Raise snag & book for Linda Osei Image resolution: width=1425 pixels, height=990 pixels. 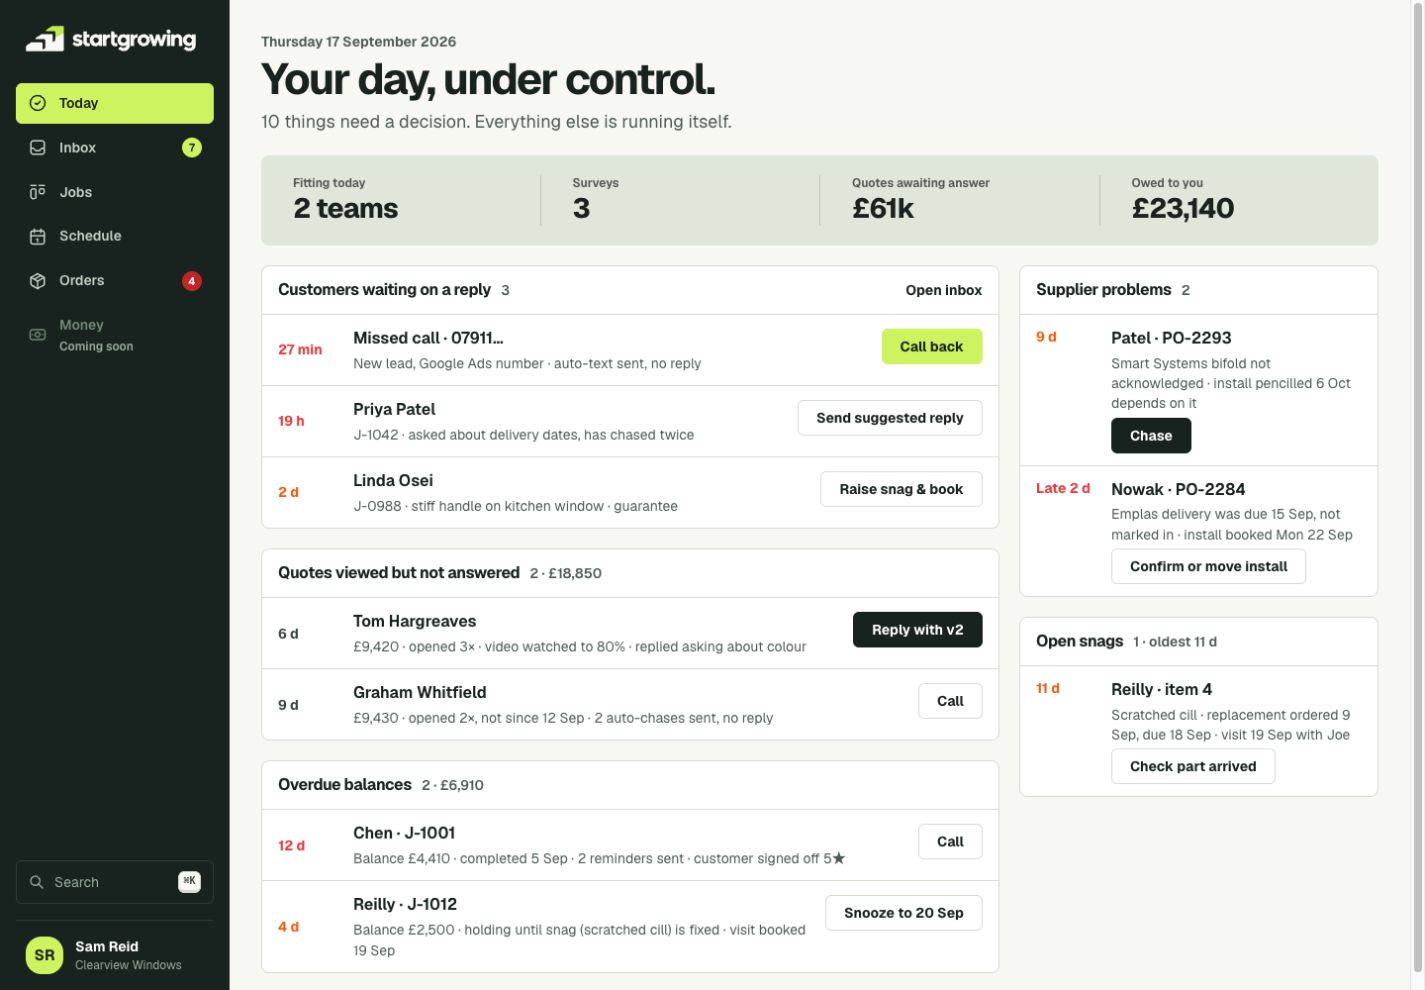[901, 489]
